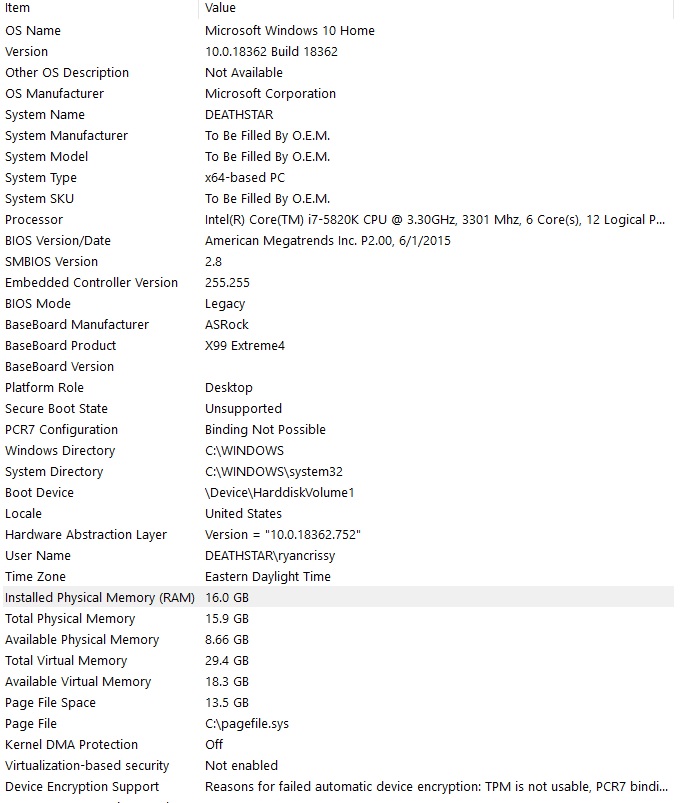Click the System Manufacturer row
Viewport: 699px width, 803px height.
pyautogui.click(x=338, y=136)
